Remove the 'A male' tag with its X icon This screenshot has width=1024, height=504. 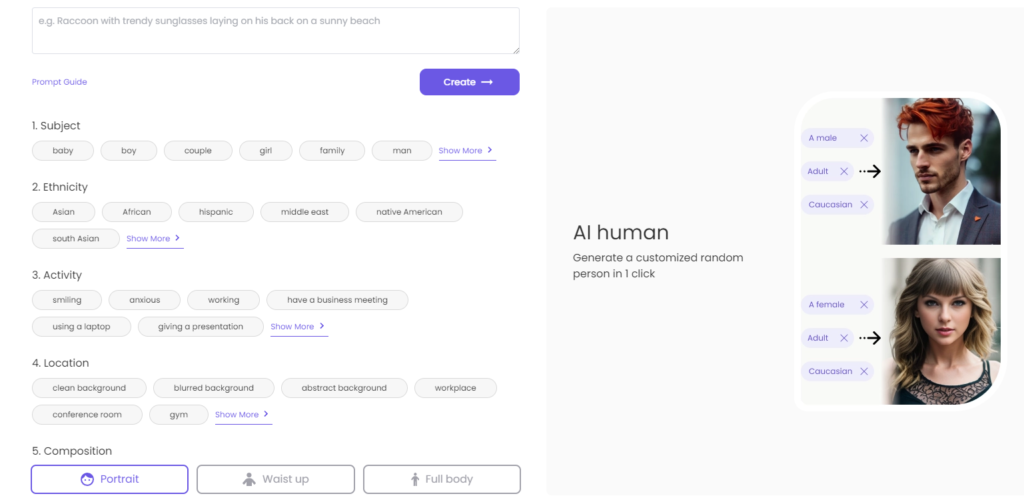click(863, 138)
